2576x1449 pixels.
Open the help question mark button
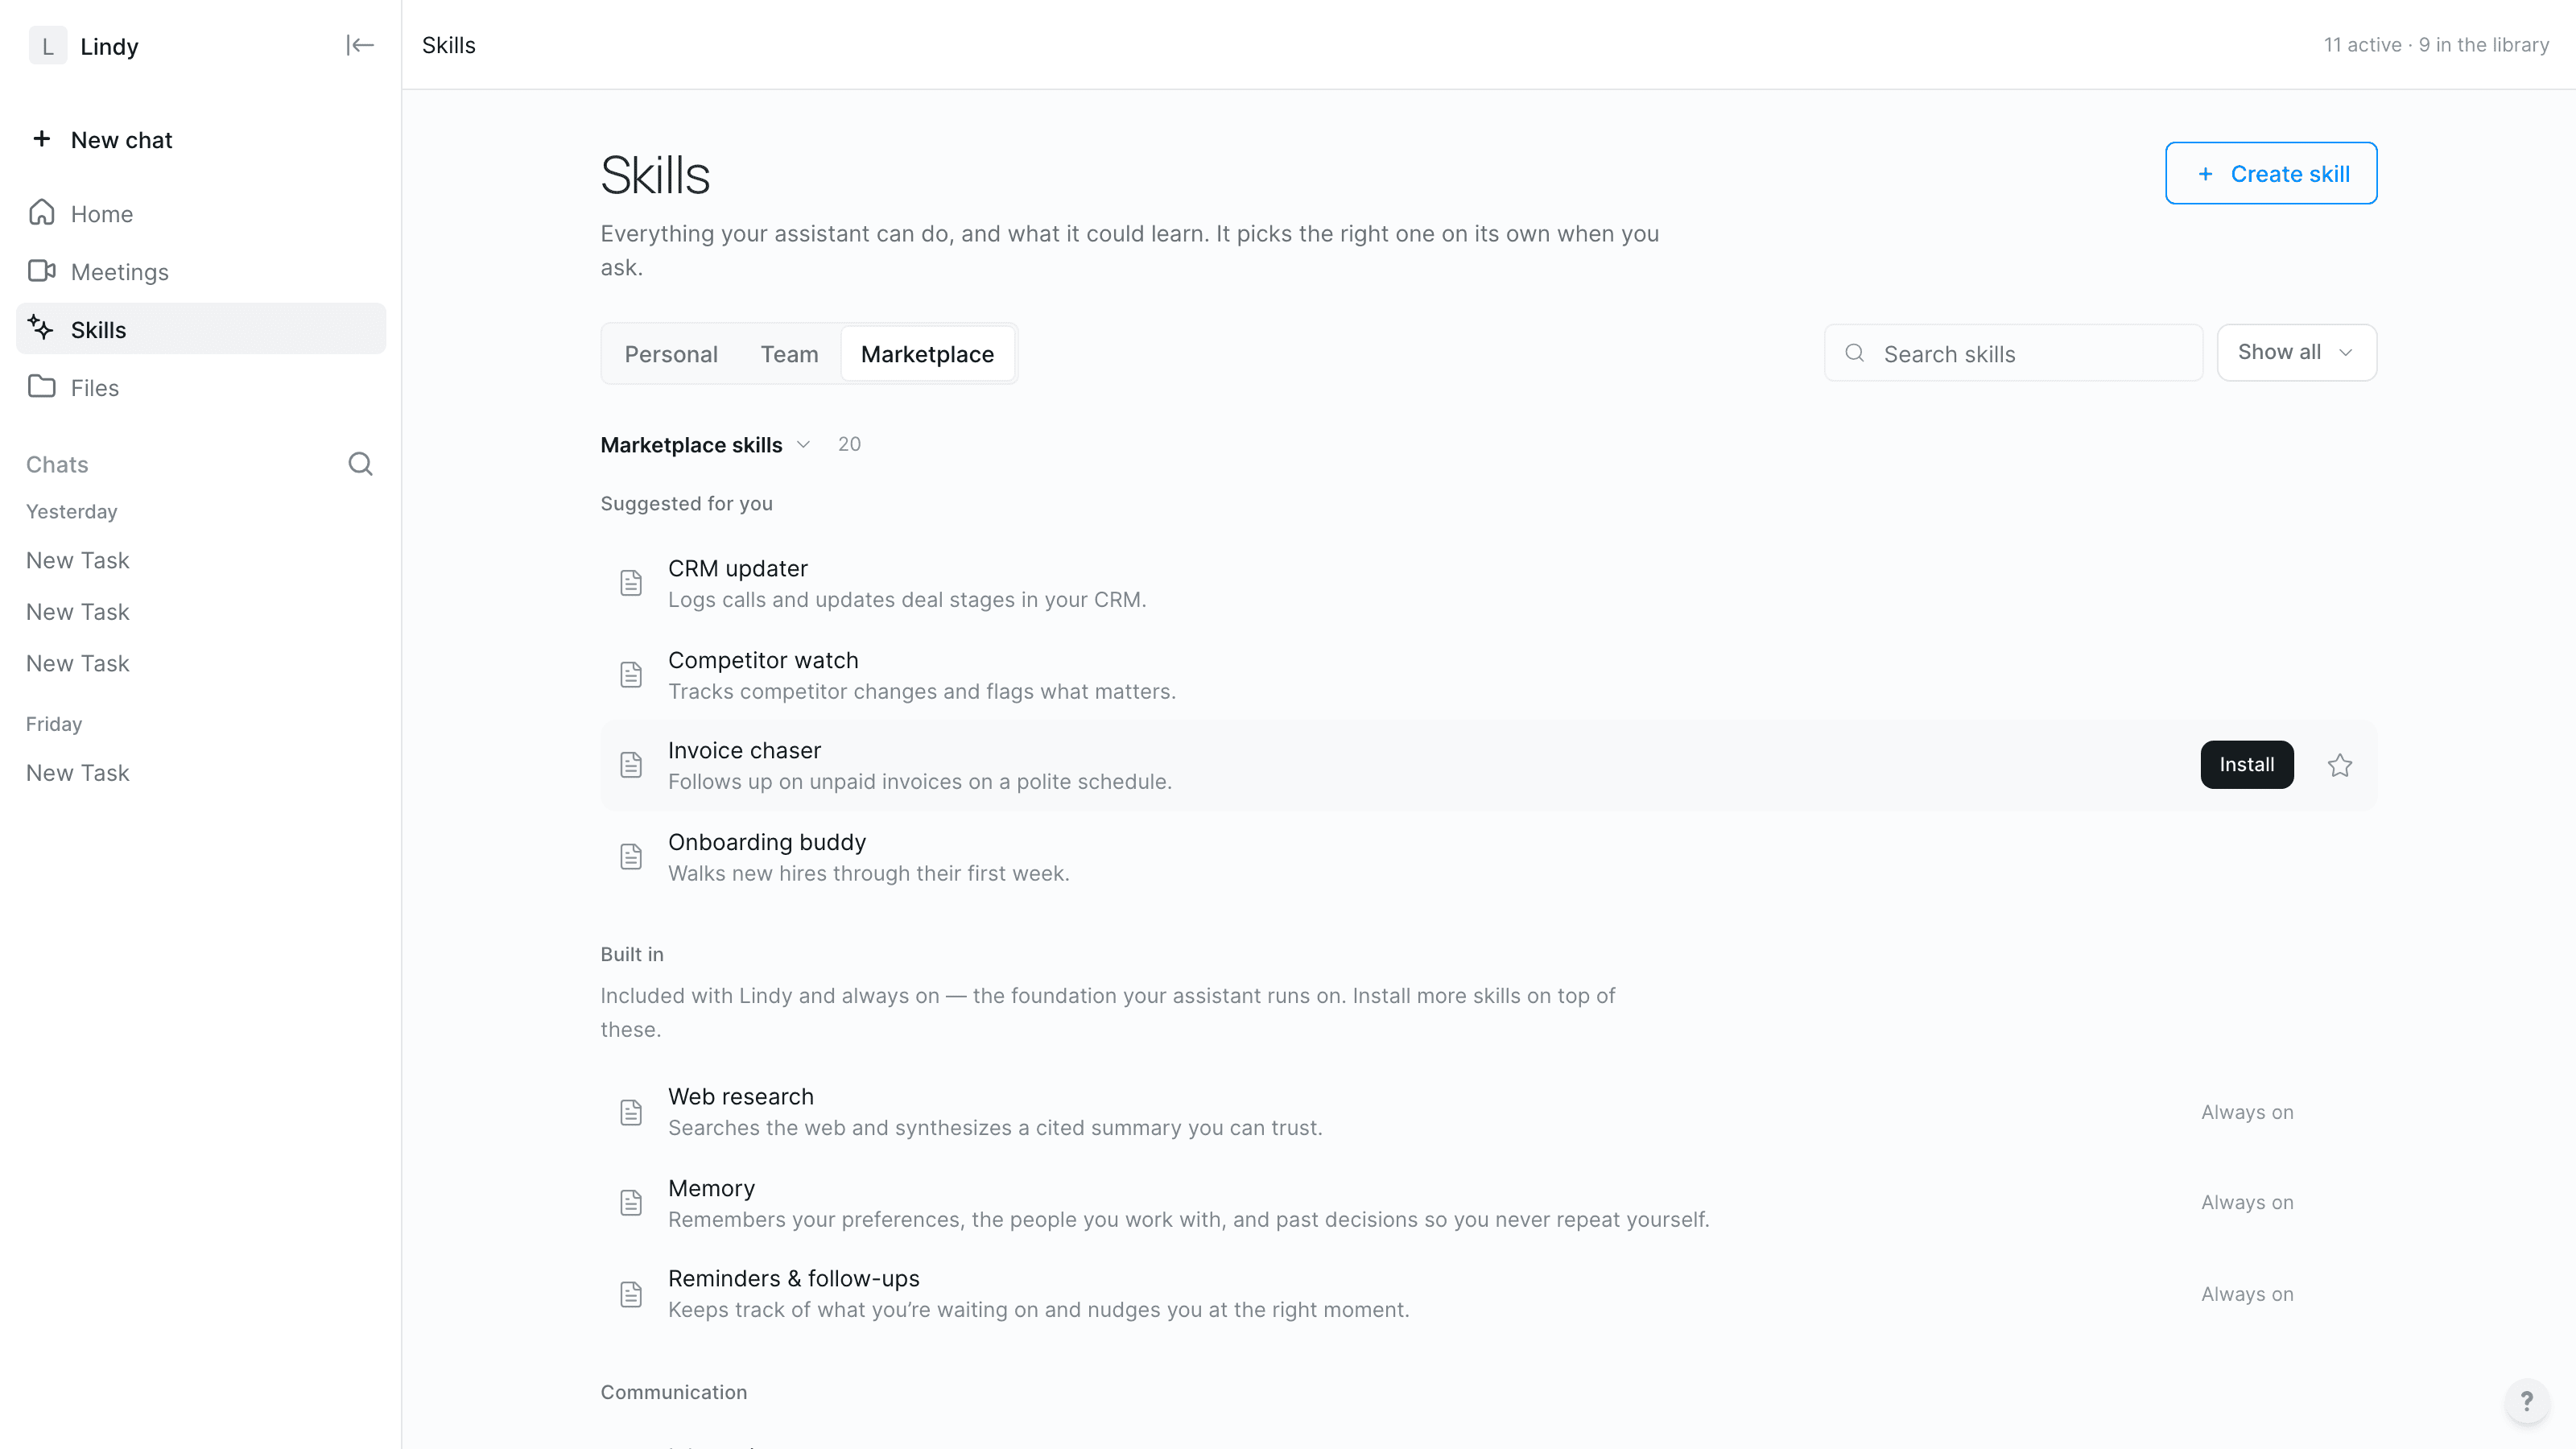2526,1401
